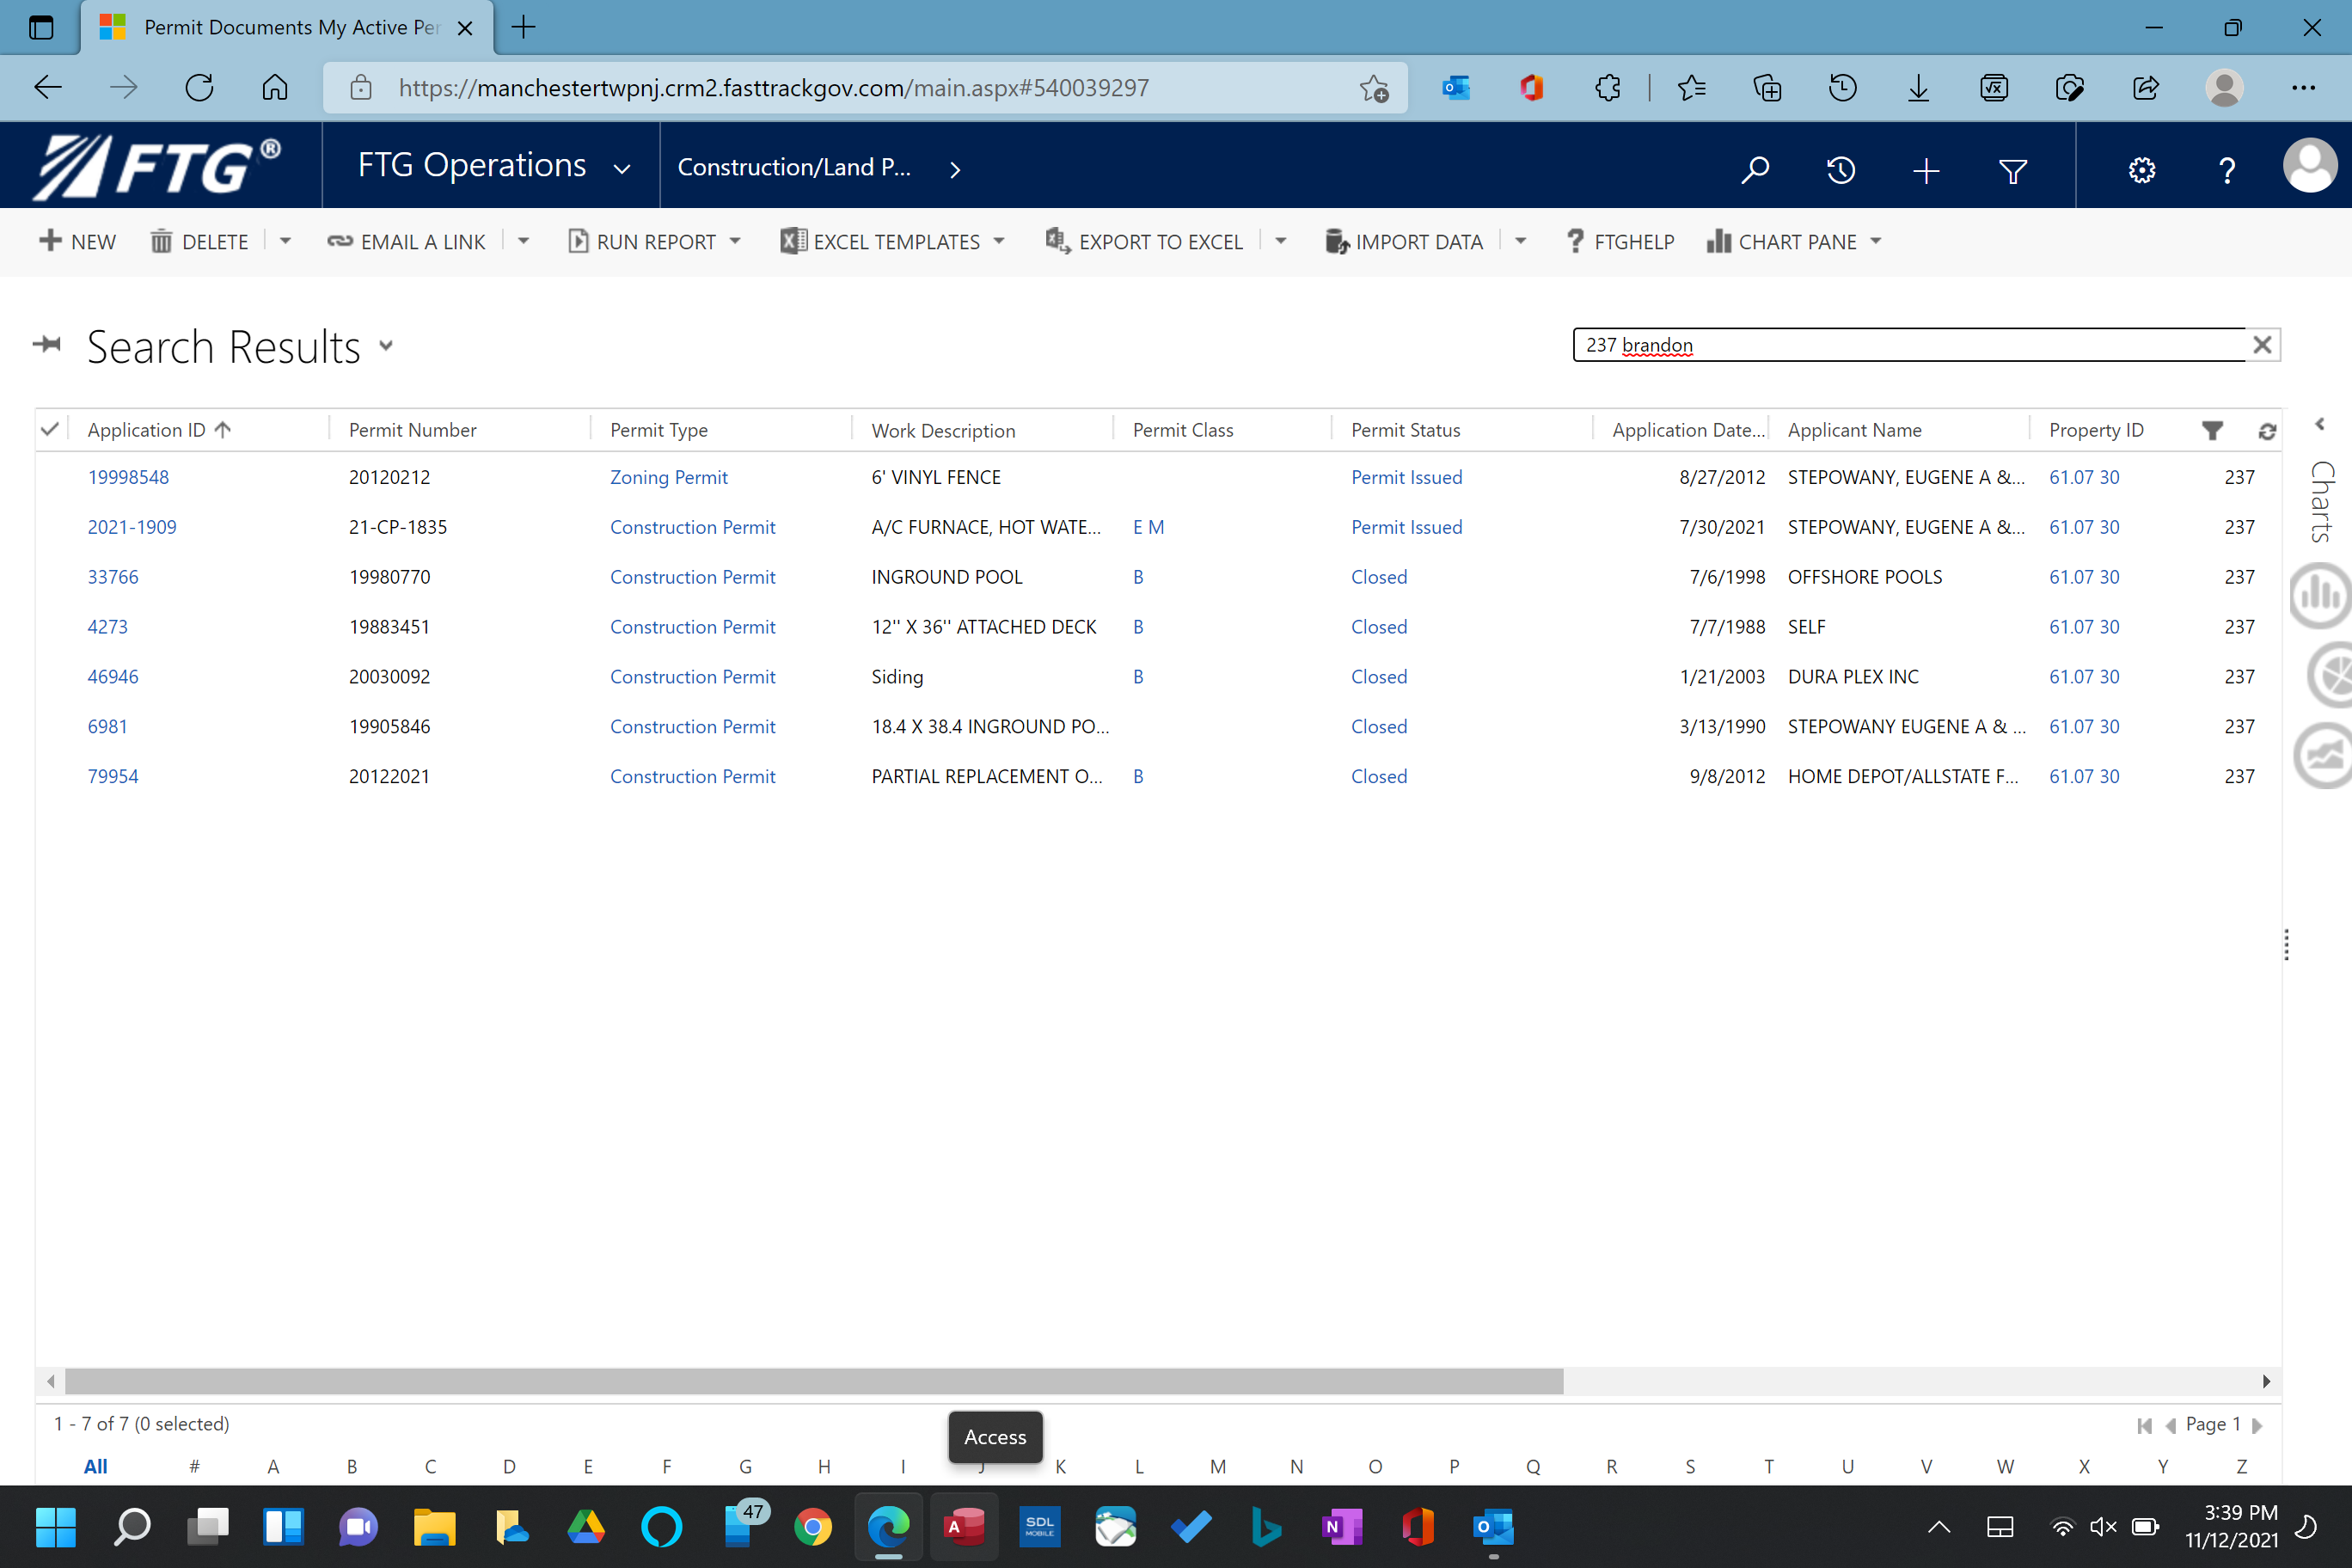Screen dimensions: 2352x1568
Task: Open the FTG search magnifier icon
Action: coord(1755,170)
